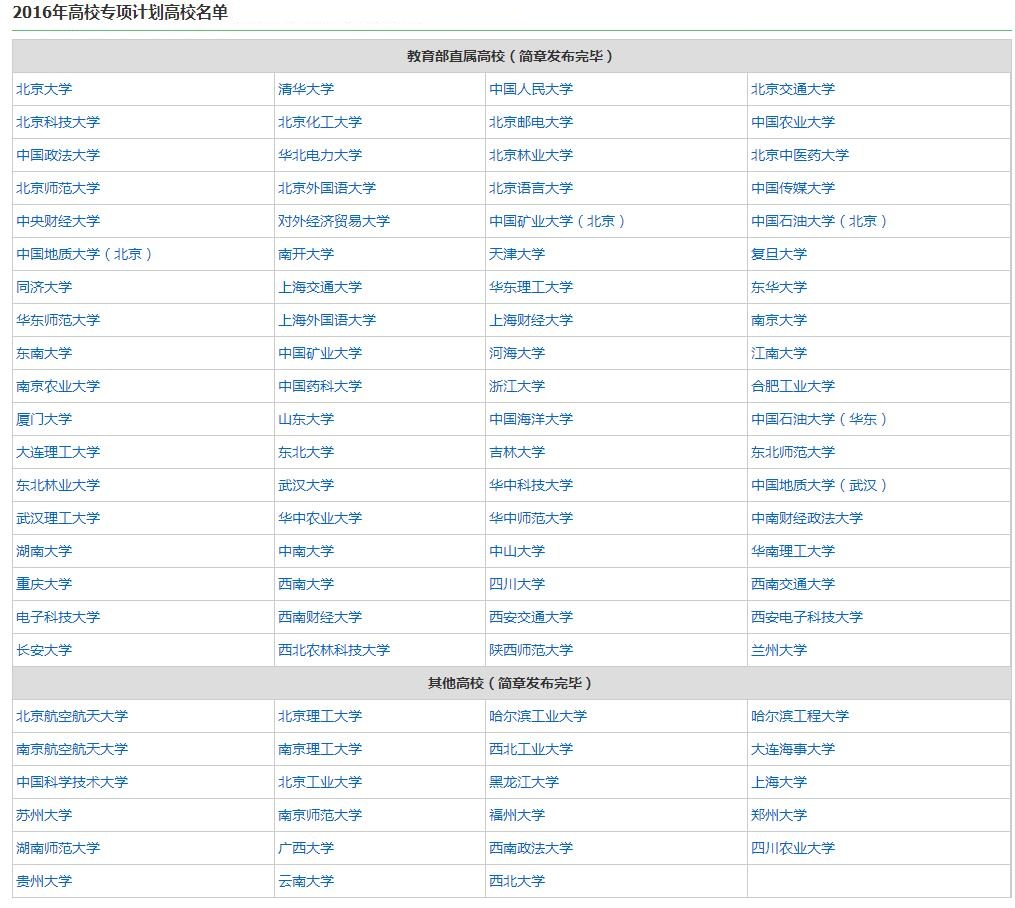The image size is (1015, 908).
Task: Select the 南京大学 link
Action: (x=779, y=320)
